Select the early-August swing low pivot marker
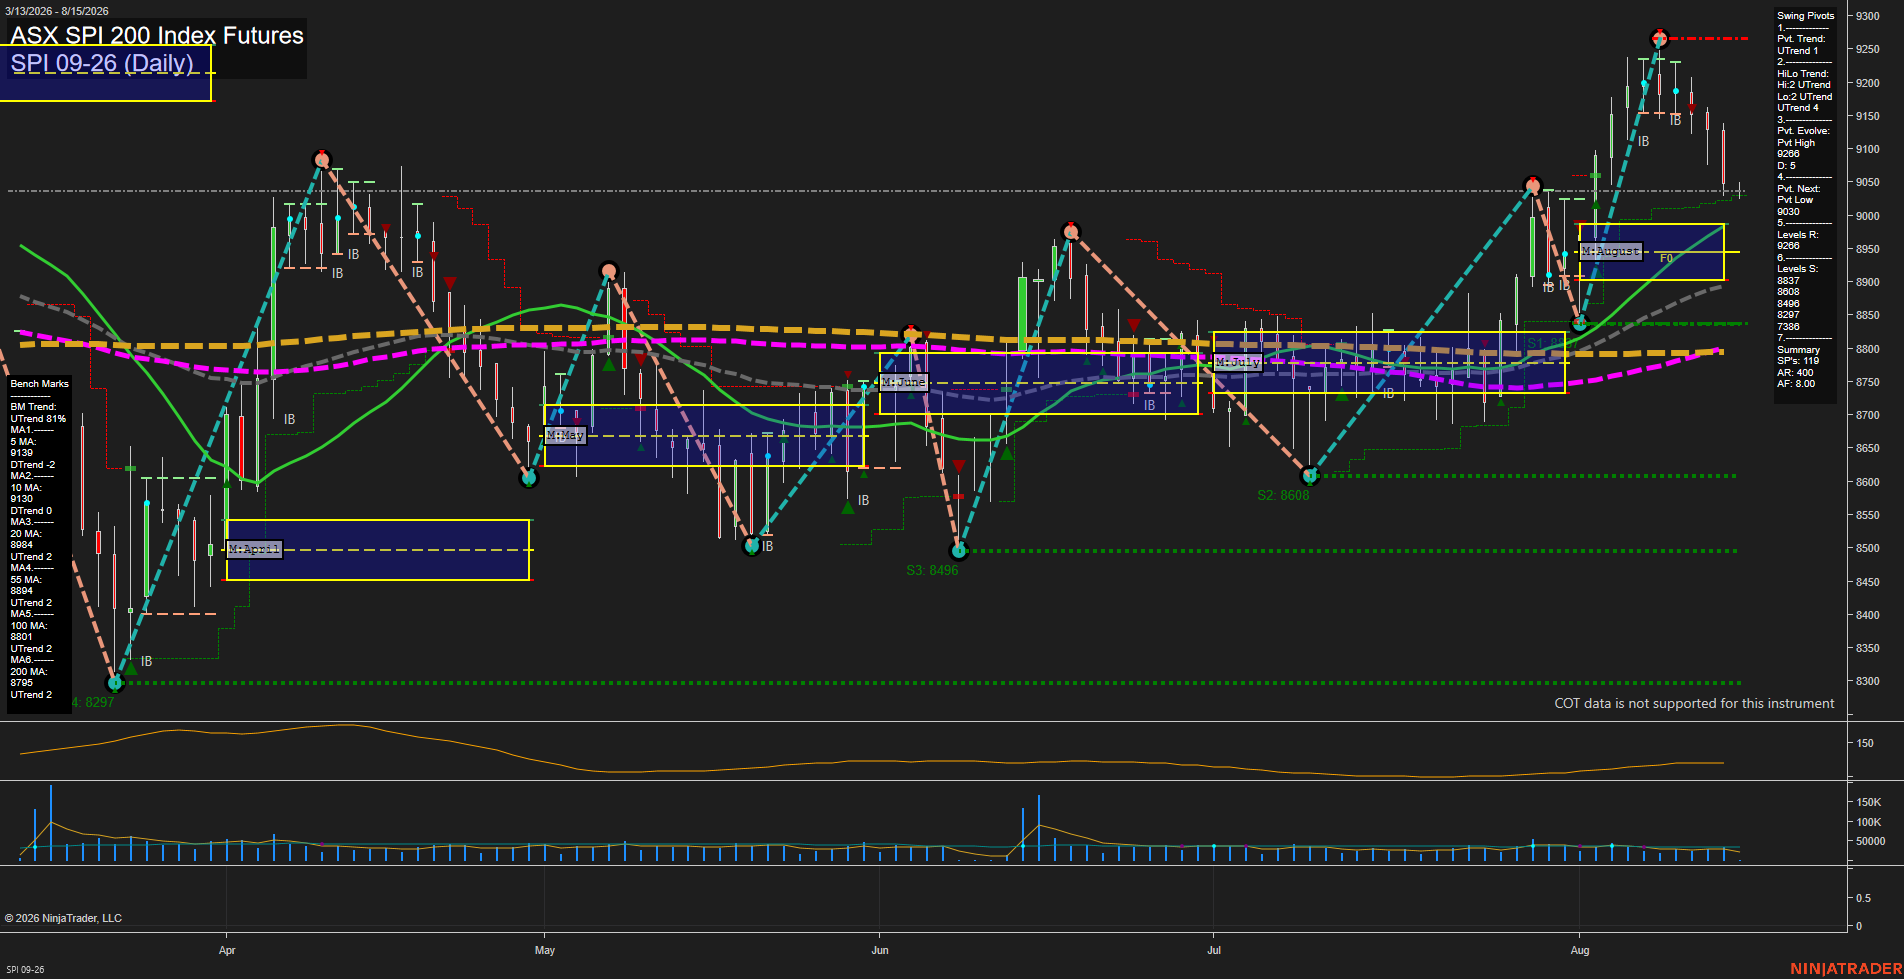The height and width of the screenshot is (979, 1904). pos(1580,323)
